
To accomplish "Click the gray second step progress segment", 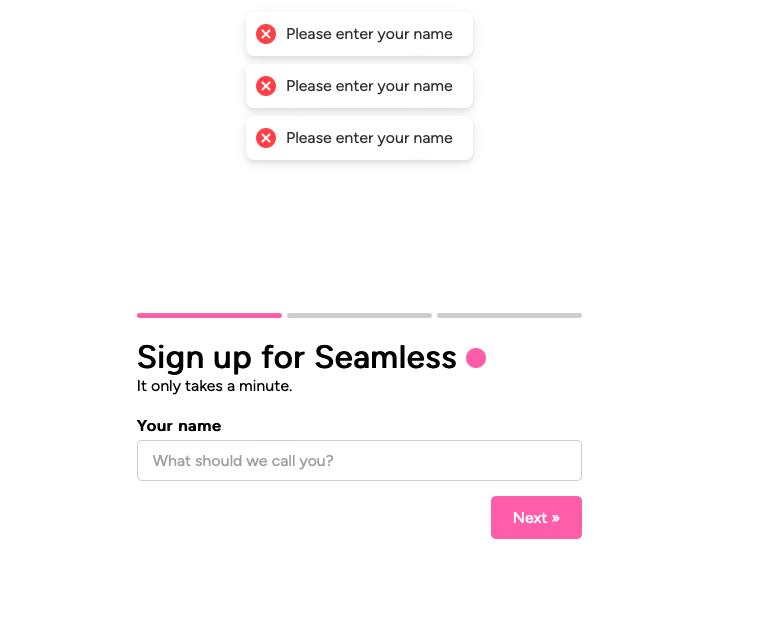I will pos(359,315).
